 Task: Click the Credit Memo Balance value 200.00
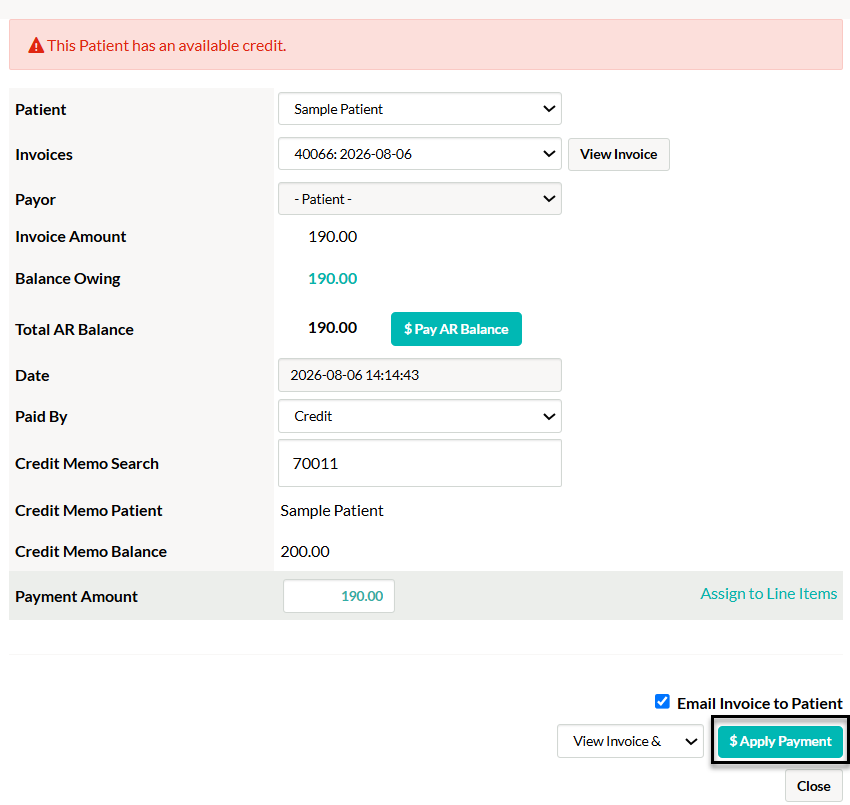(305, 551)
